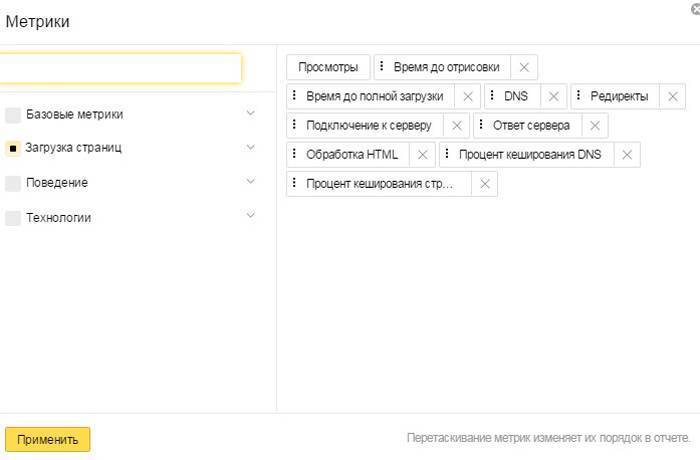Expand the Базовые метрики group chevron

(250, 113)
